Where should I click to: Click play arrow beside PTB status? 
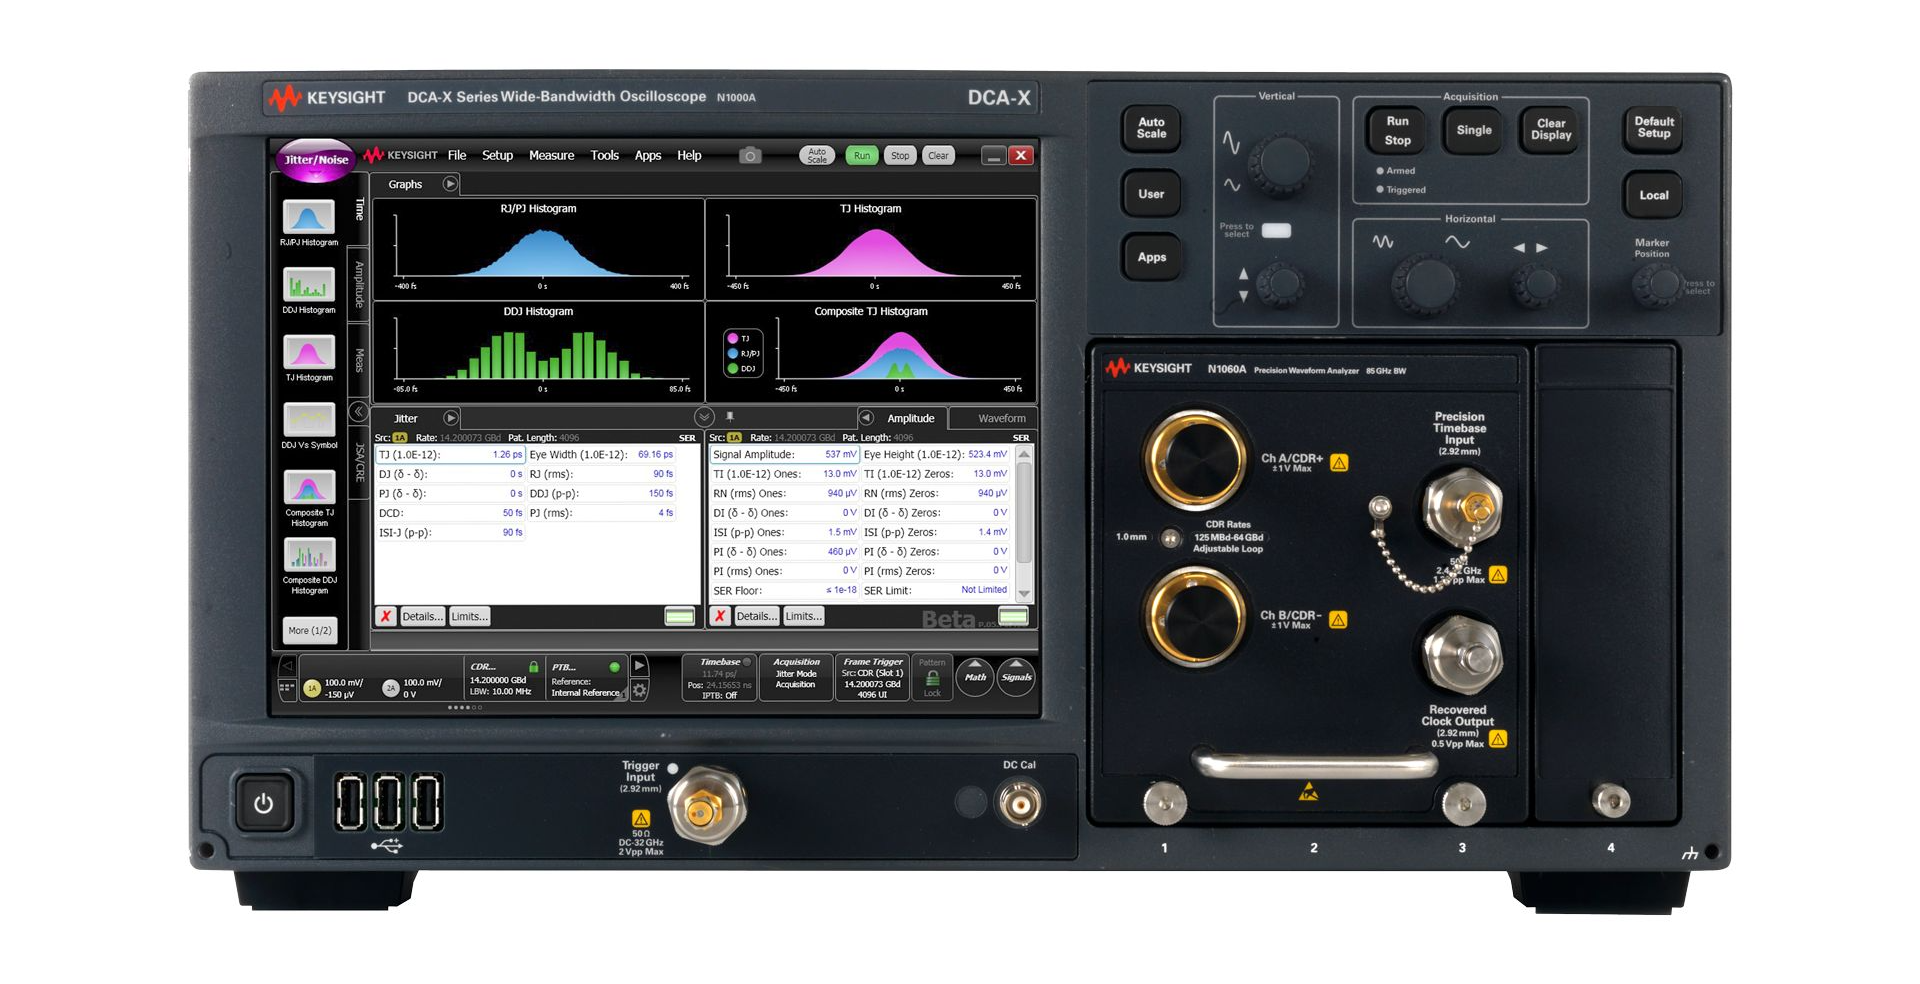click(640, 665)
